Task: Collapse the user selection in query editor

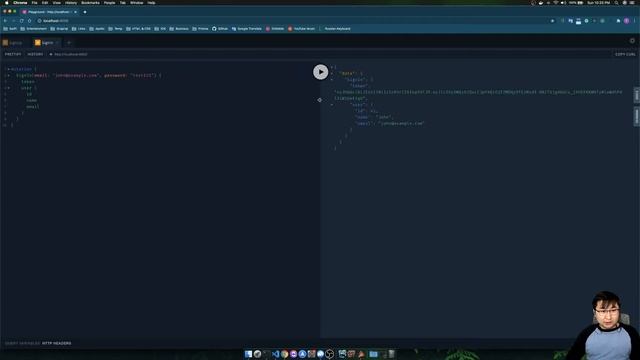Action: pos(9,88)
